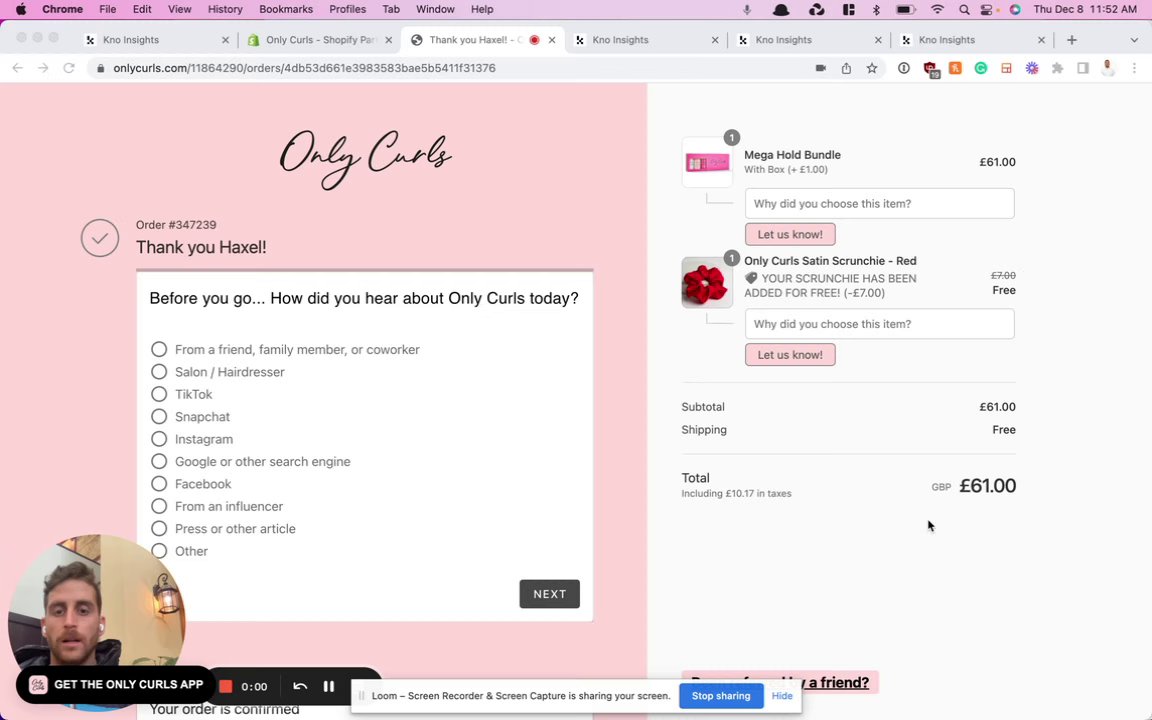1152x720 pixels.
Task: Click the battery status icon
Action: pos(905,10)
